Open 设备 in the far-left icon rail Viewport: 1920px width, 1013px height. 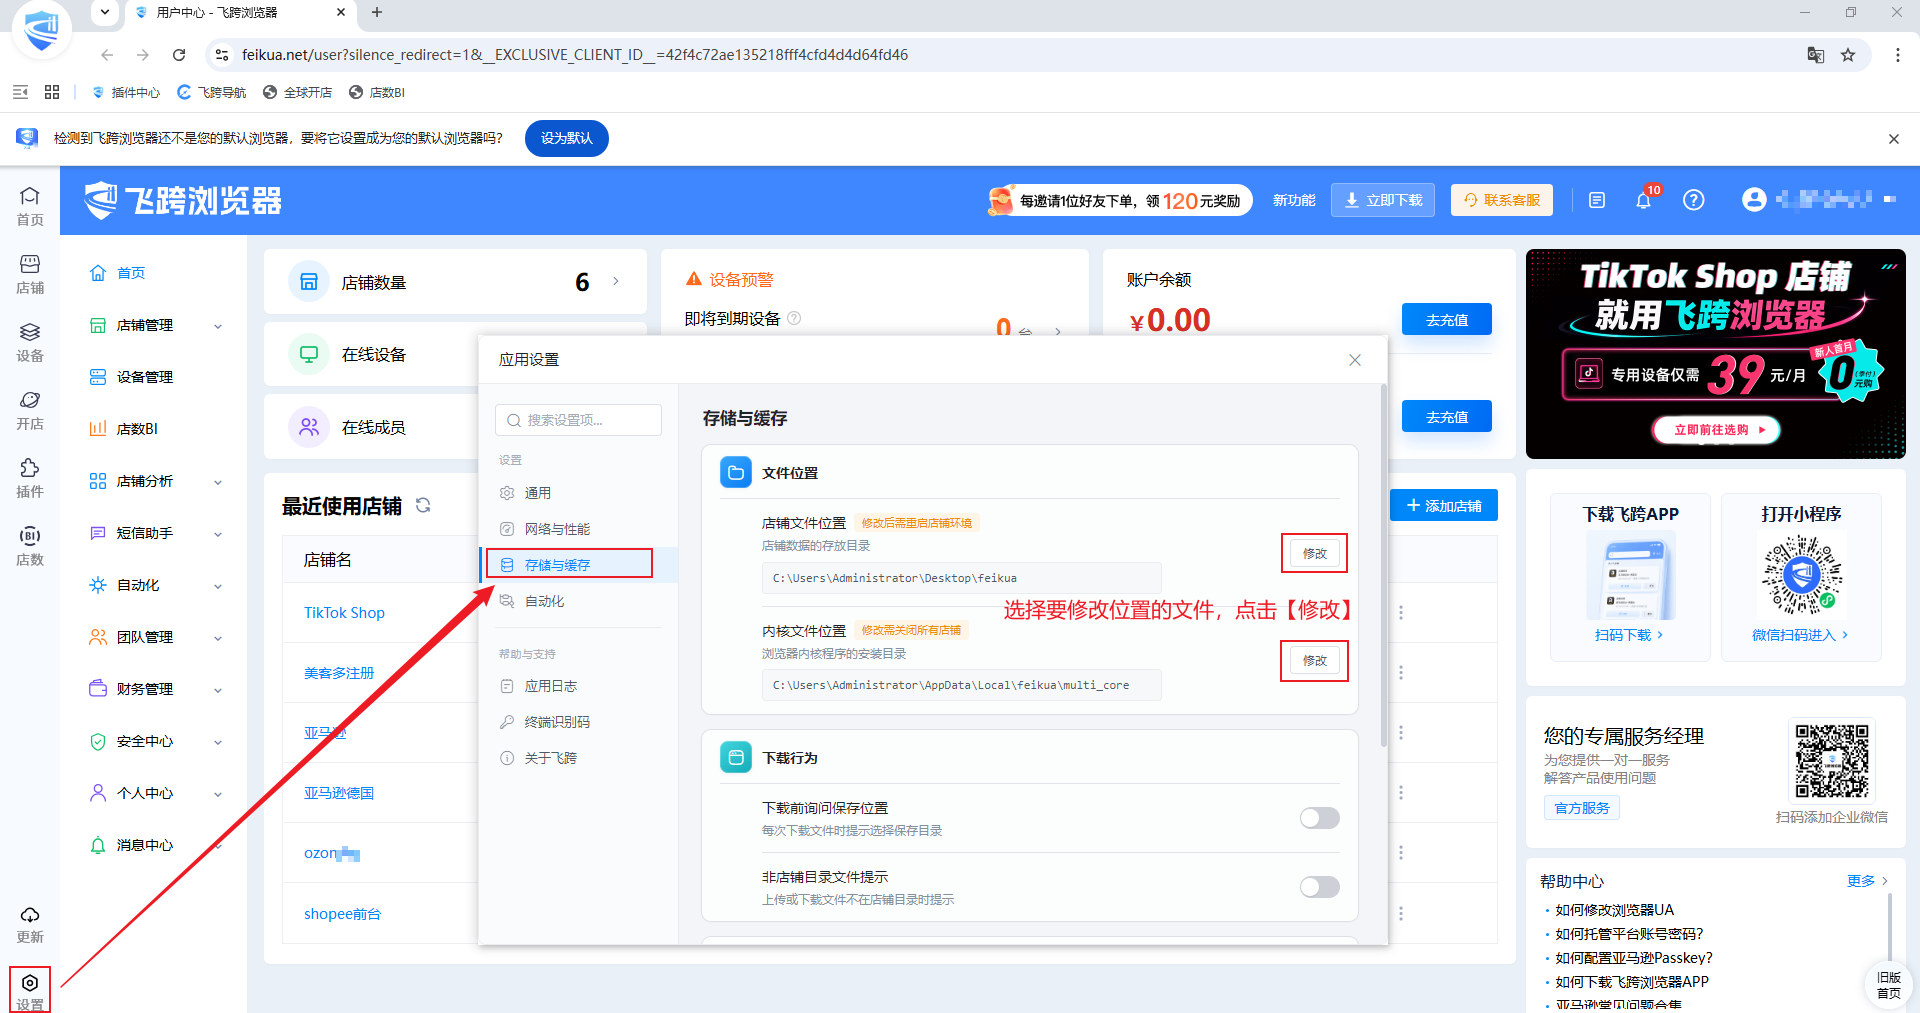coord(30,342)
